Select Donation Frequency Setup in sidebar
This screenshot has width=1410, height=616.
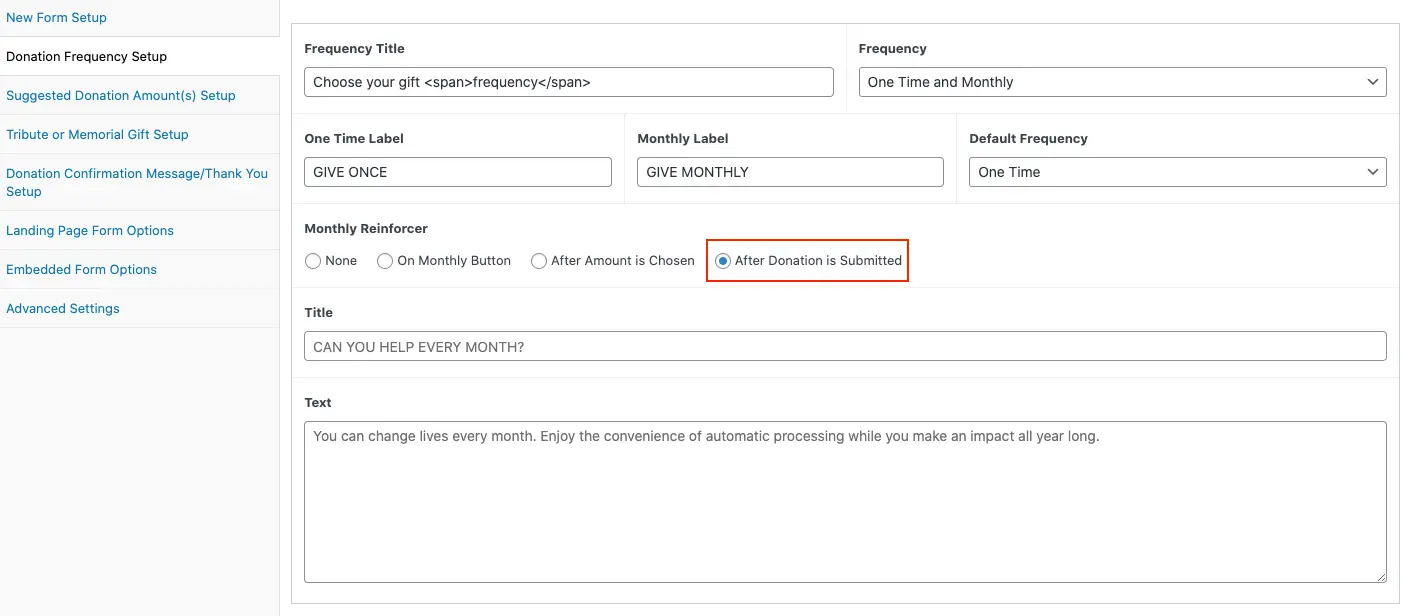(86, 57)
